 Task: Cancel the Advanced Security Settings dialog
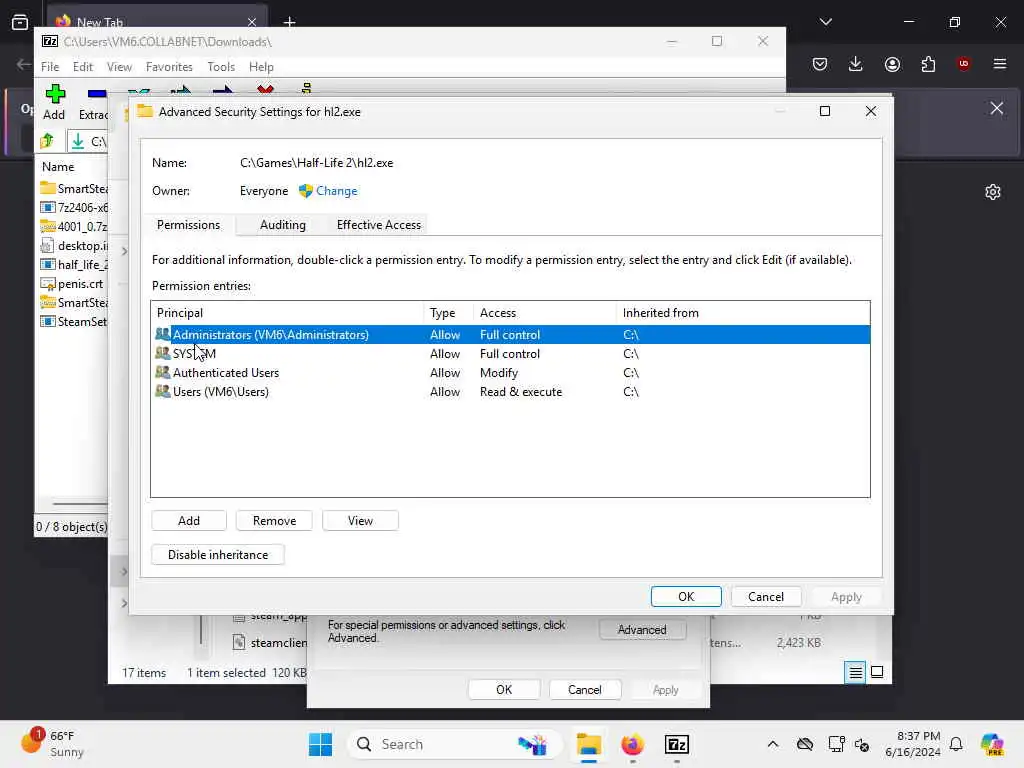point(765,597)
